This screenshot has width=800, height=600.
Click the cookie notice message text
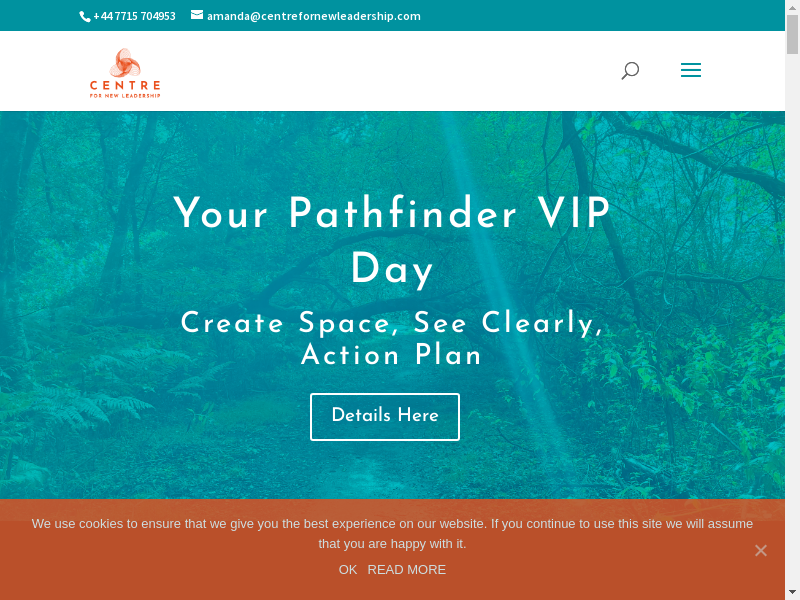(x=392, y=533)
